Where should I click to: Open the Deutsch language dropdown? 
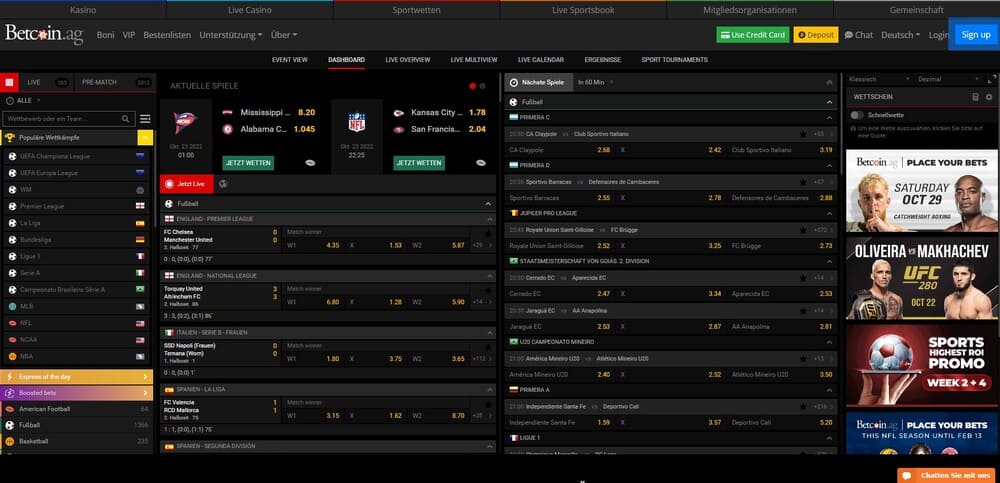pos(900,35)
